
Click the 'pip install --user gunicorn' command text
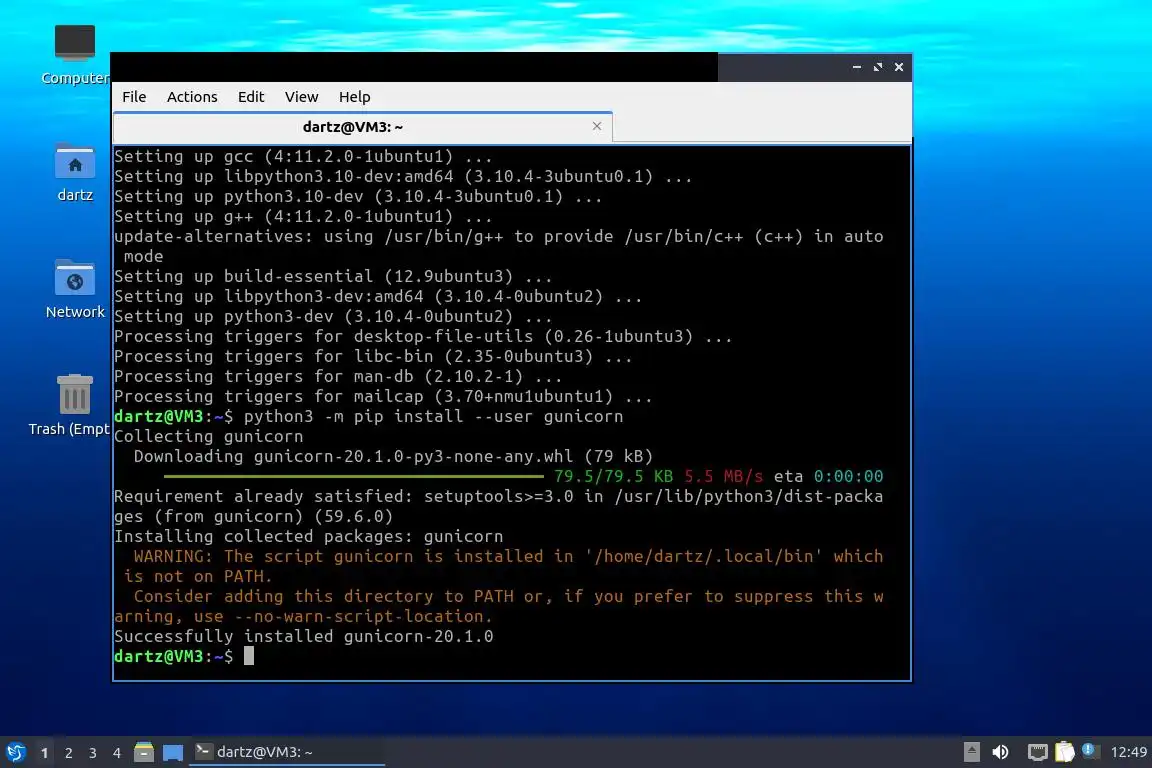[489, 417]
